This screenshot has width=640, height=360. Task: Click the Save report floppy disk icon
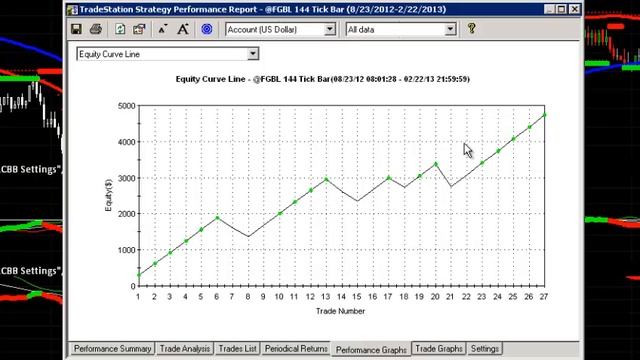pyautogui.click(x=76, y=29)
